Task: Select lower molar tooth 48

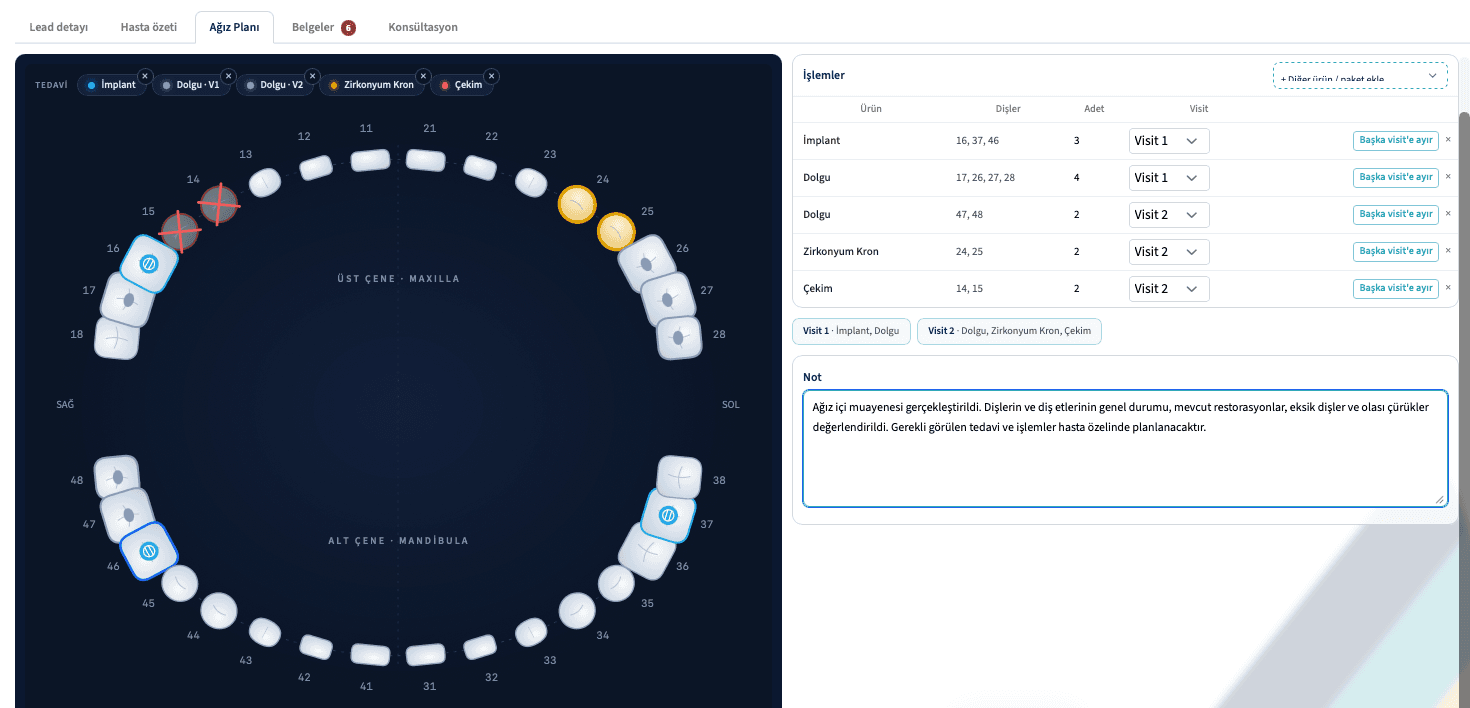Action: pyautogui.click(x=117, y=478)
